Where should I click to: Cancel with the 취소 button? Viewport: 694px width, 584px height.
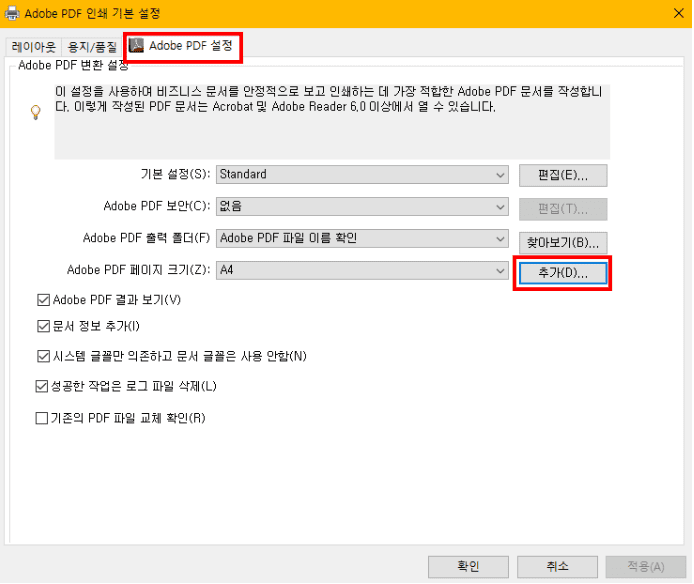(x=557, y=566)
